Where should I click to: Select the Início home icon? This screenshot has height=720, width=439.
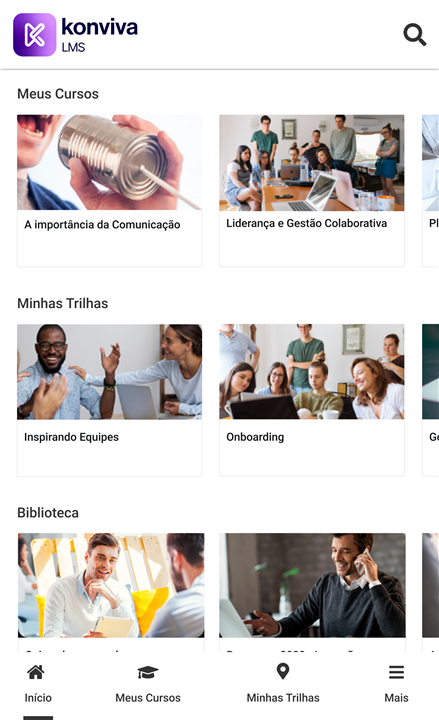point(36,672)
